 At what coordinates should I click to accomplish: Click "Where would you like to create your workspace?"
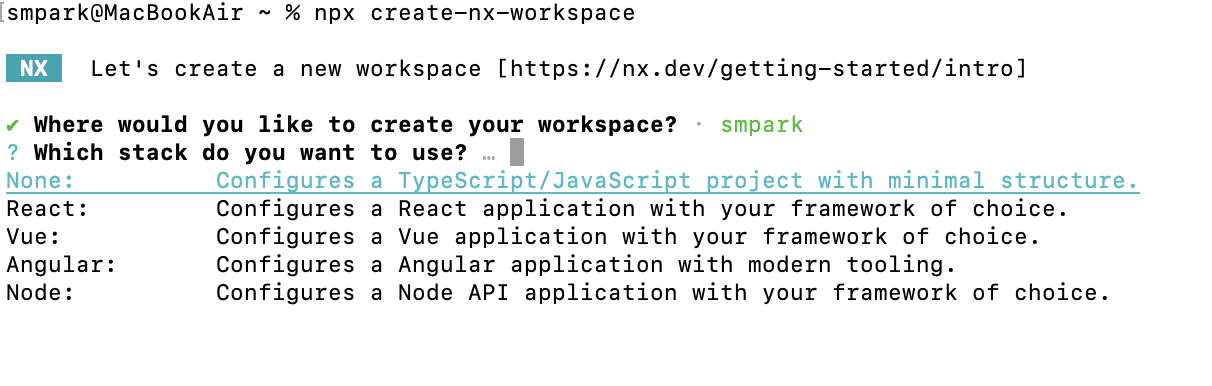(355, 125)
